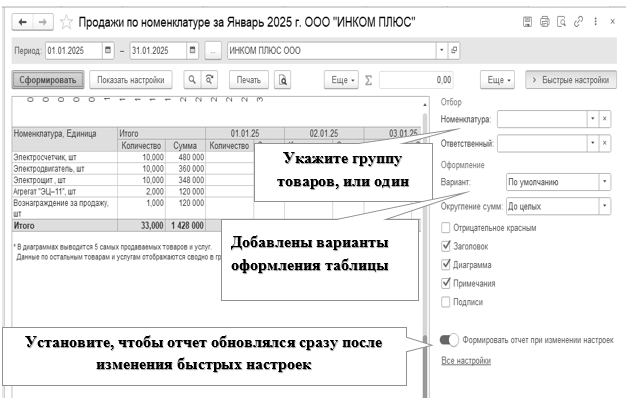
Task: Uncheck the Диаграмма checkbox
Action: (446, 265)
